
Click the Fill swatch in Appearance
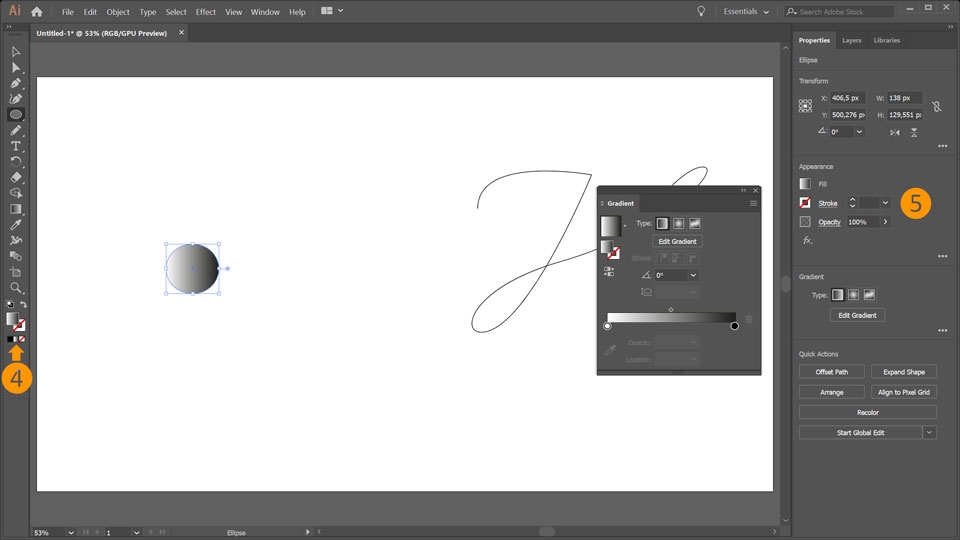[805, 184]
